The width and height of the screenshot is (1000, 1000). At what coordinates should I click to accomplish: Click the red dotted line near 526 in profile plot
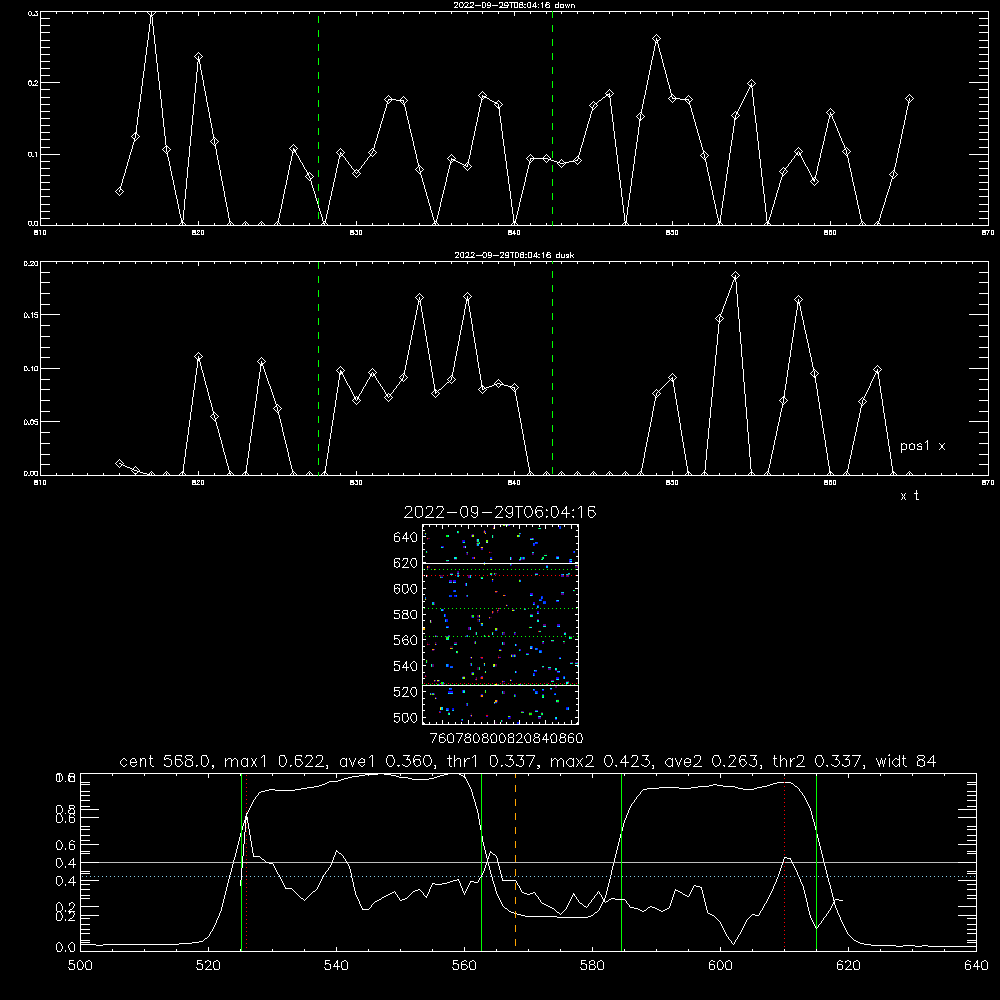[246, 862]
